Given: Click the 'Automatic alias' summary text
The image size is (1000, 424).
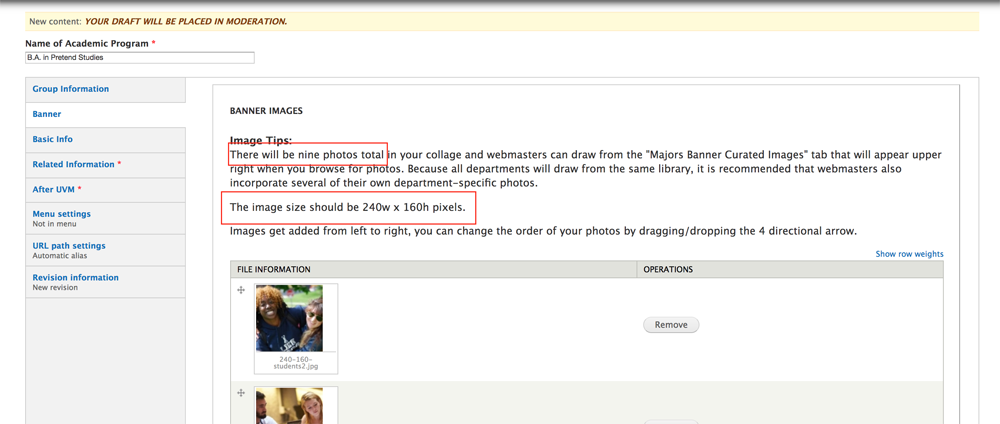Looking at the screenshot, I should 60,256.
